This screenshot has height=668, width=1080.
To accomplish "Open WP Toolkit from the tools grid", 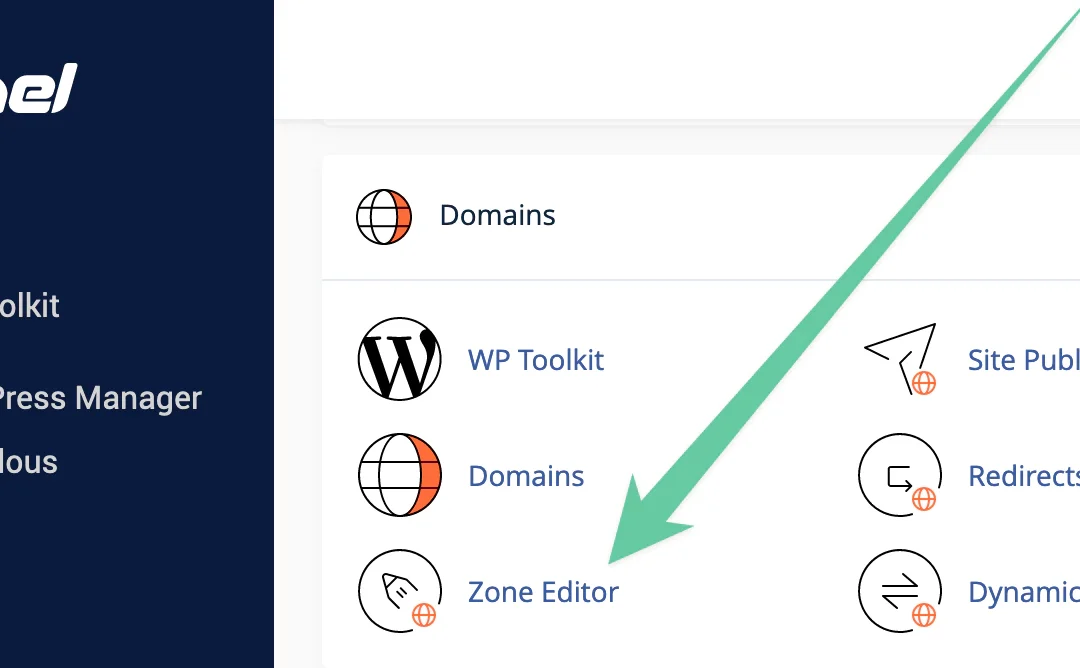I will coord(536,360).
